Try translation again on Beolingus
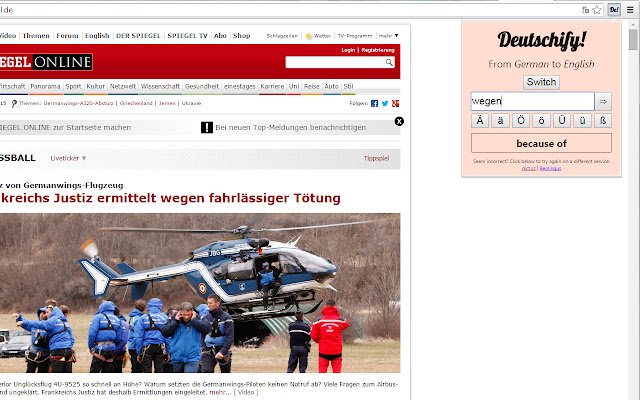 [550, 168]
